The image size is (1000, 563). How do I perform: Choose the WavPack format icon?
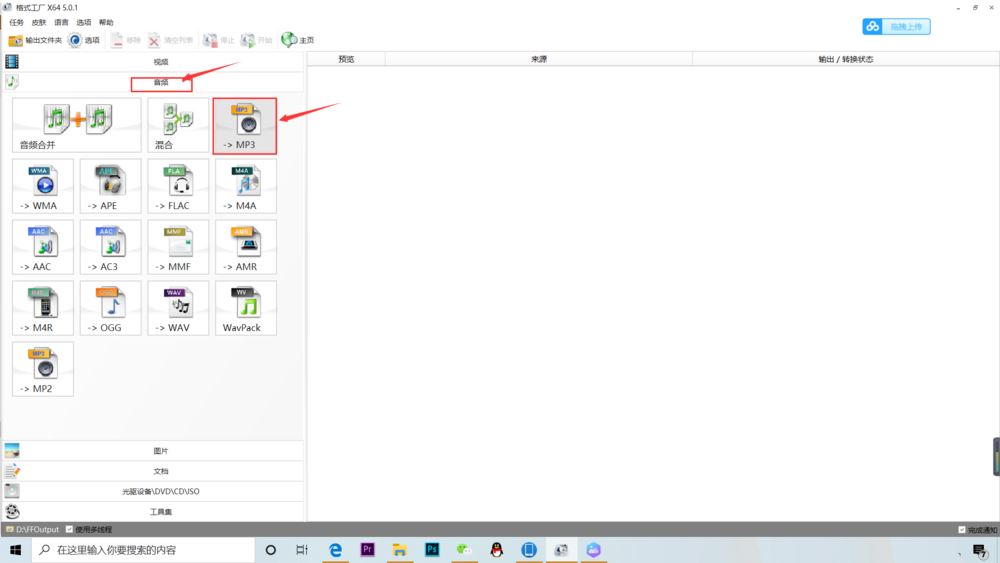245,308
